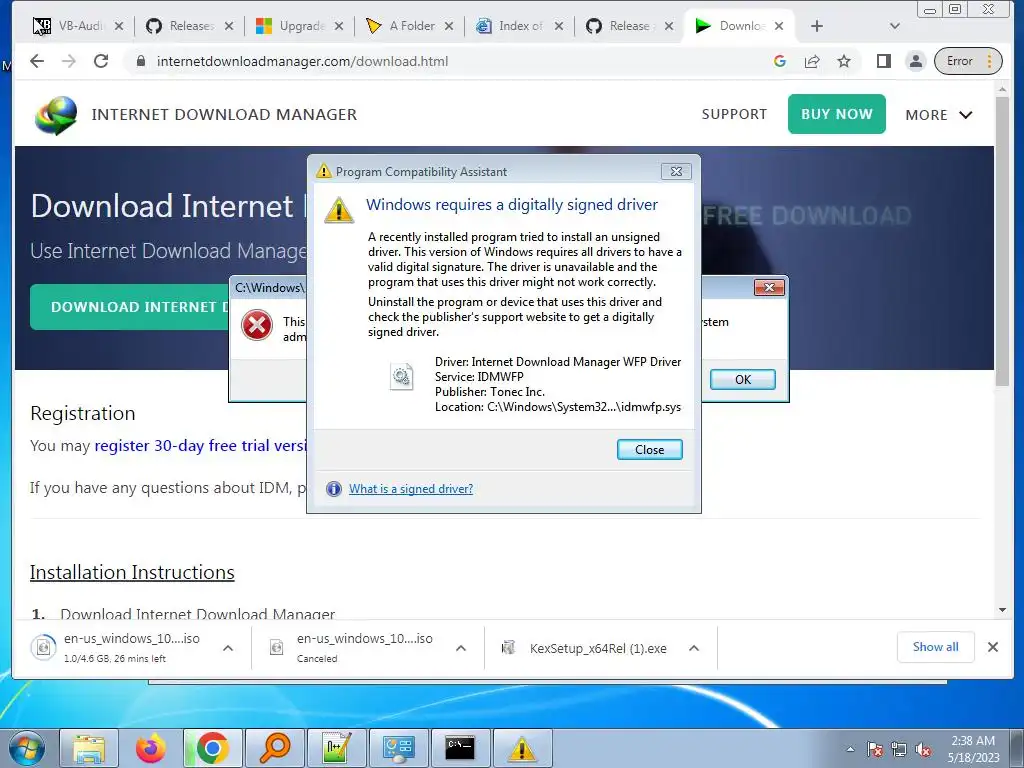Click the taskbar clock showing 2:38 AM

973,749
